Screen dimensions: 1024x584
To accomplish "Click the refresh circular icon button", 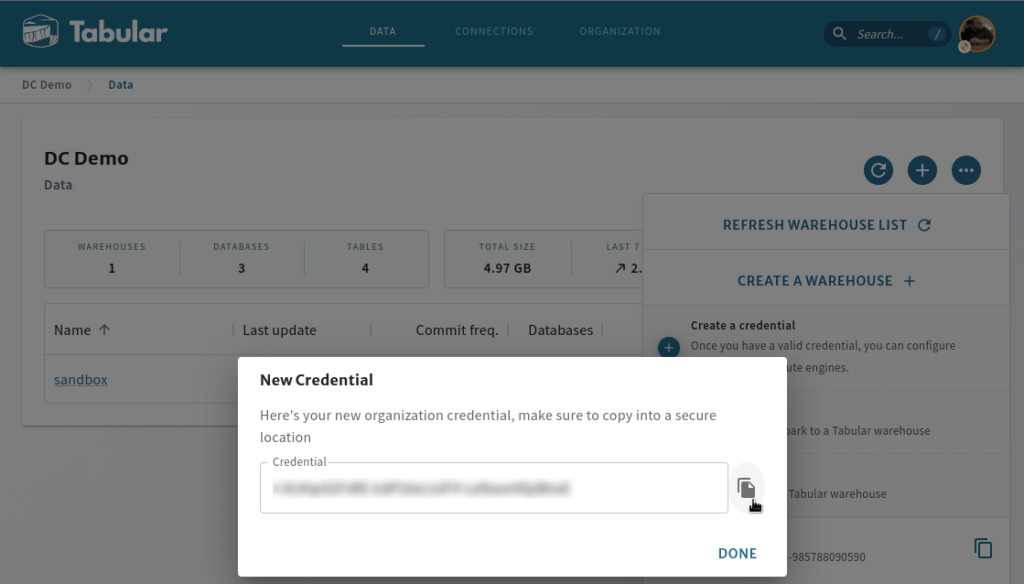I will [878, 170].
